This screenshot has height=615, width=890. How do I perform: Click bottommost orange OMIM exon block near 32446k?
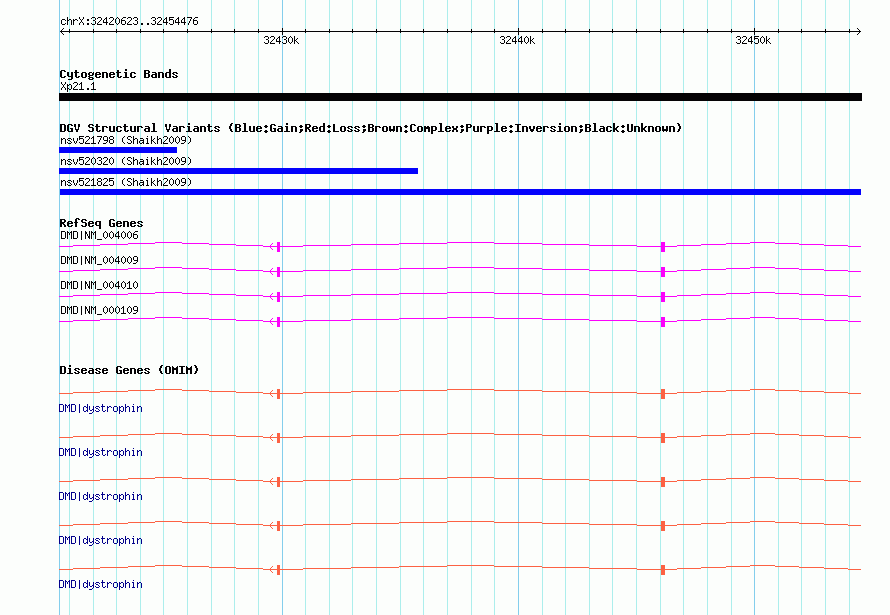(662, 570)
